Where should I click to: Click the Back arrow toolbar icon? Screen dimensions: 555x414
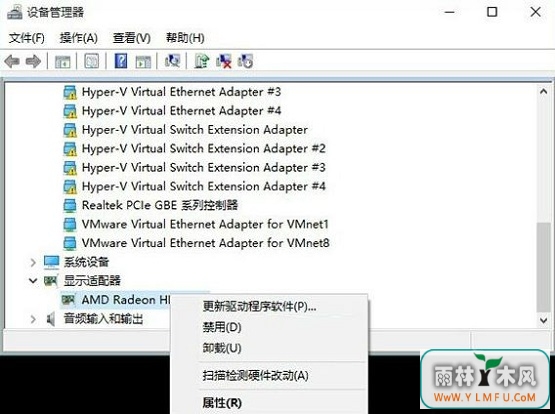click(x=12, y=61)
